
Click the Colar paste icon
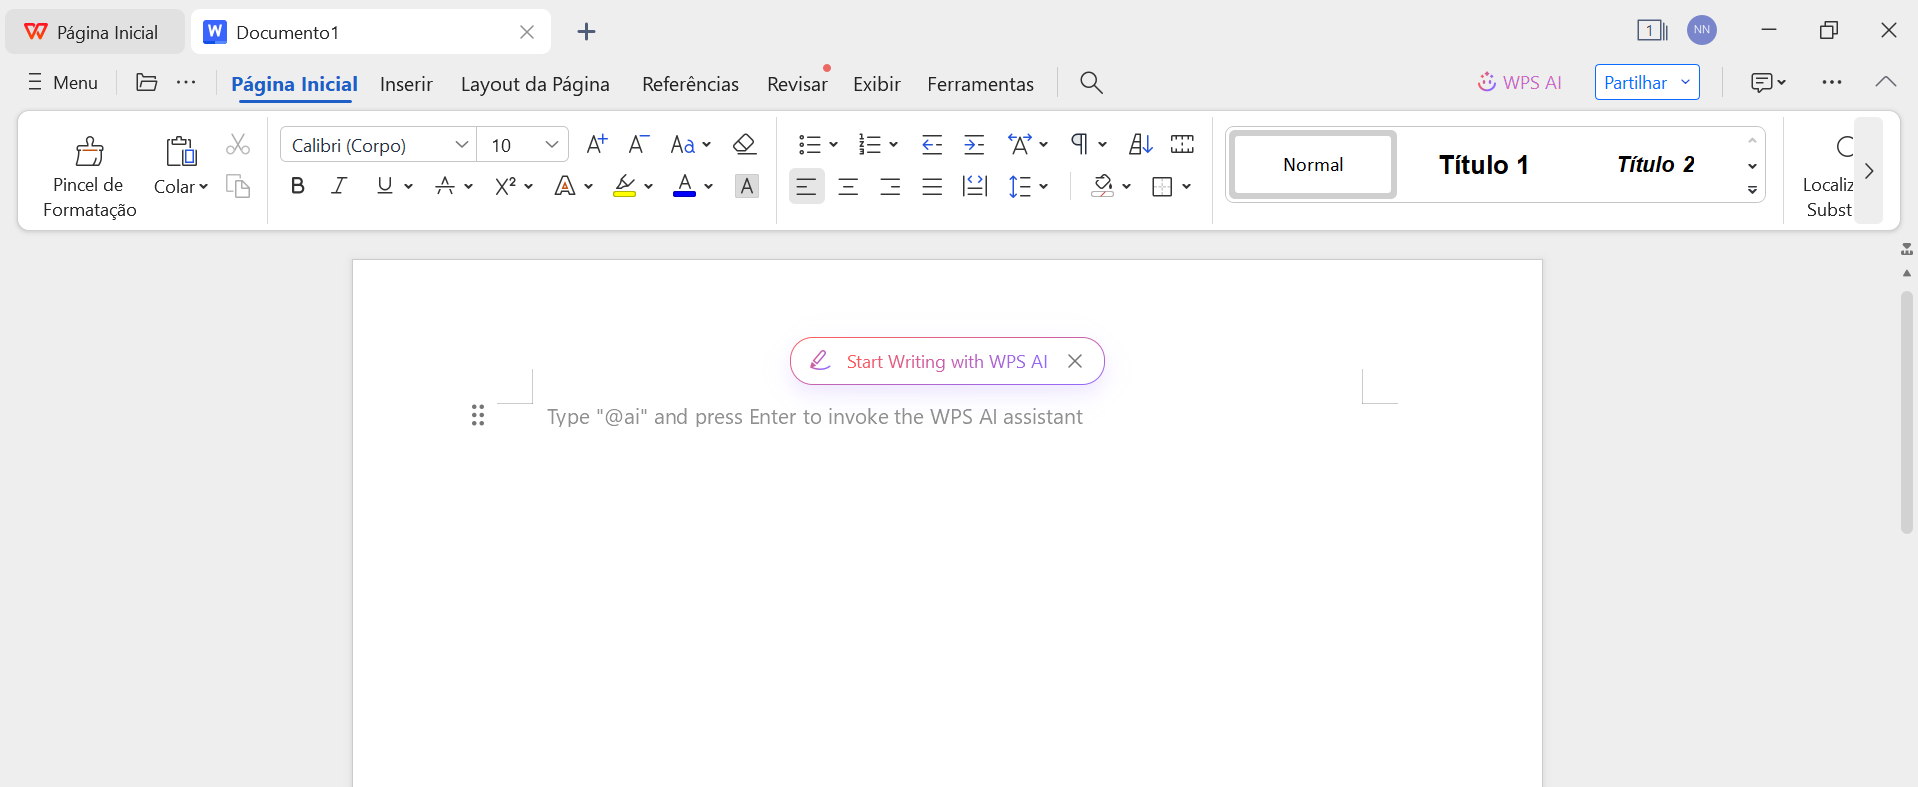click(181, 151)
